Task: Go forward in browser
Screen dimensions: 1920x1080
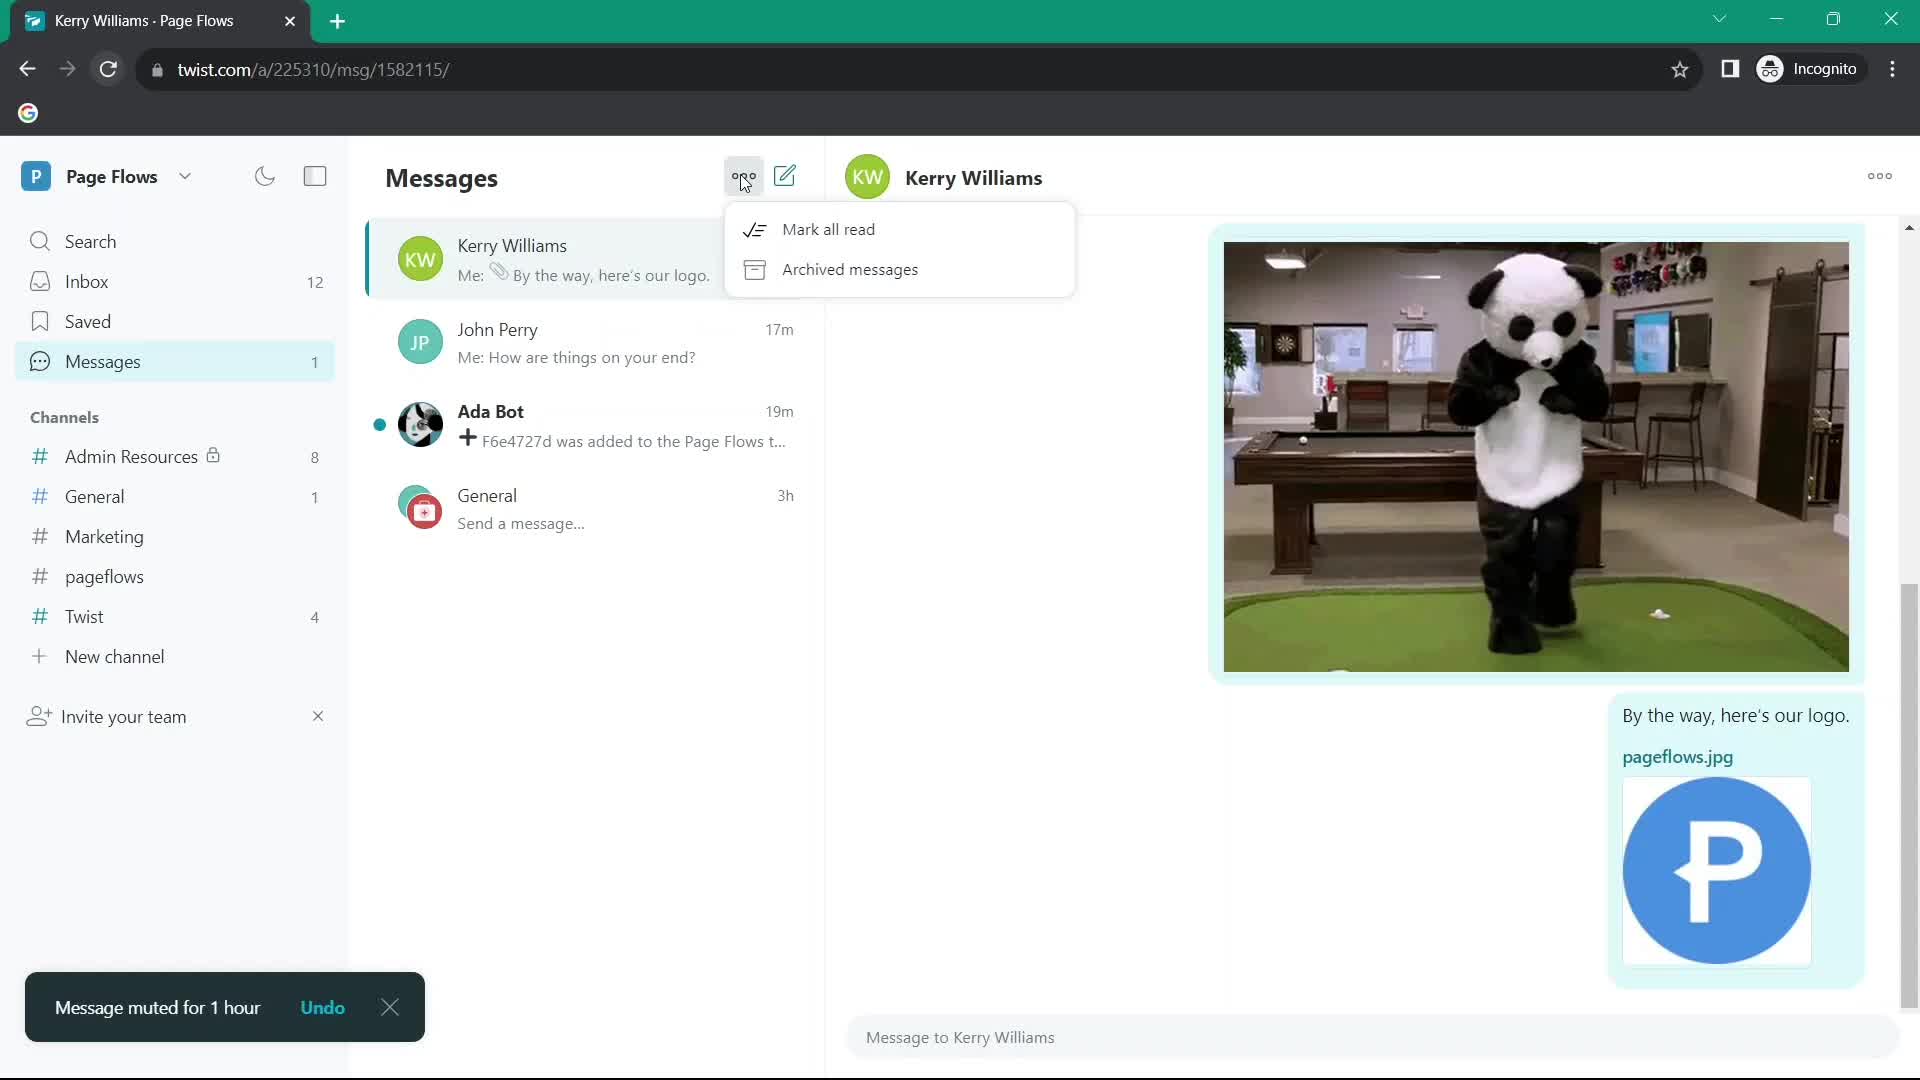Action: (67, 69)
